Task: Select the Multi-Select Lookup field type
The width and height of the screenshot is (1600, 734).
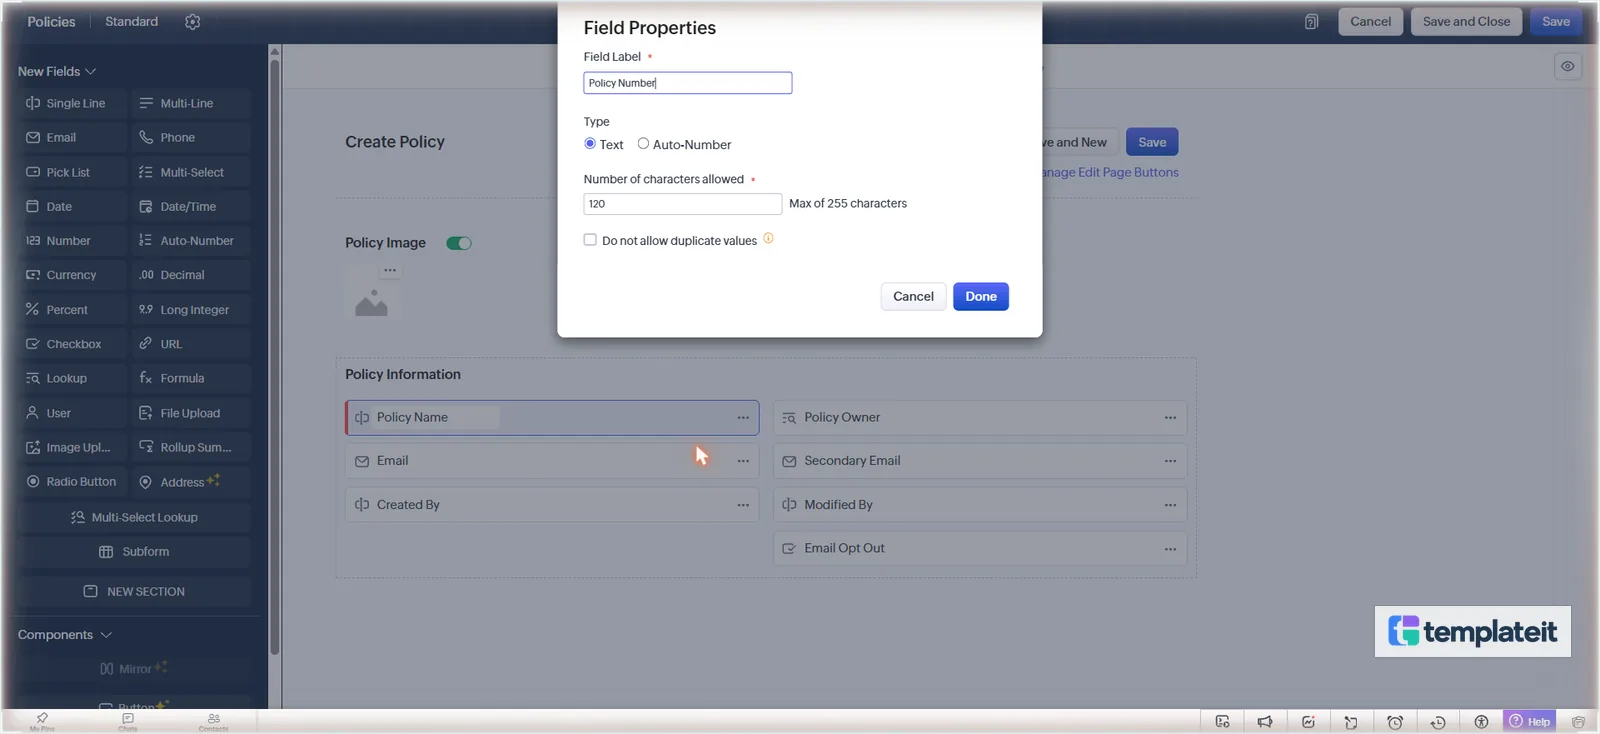Action: [x=134, y=517]
